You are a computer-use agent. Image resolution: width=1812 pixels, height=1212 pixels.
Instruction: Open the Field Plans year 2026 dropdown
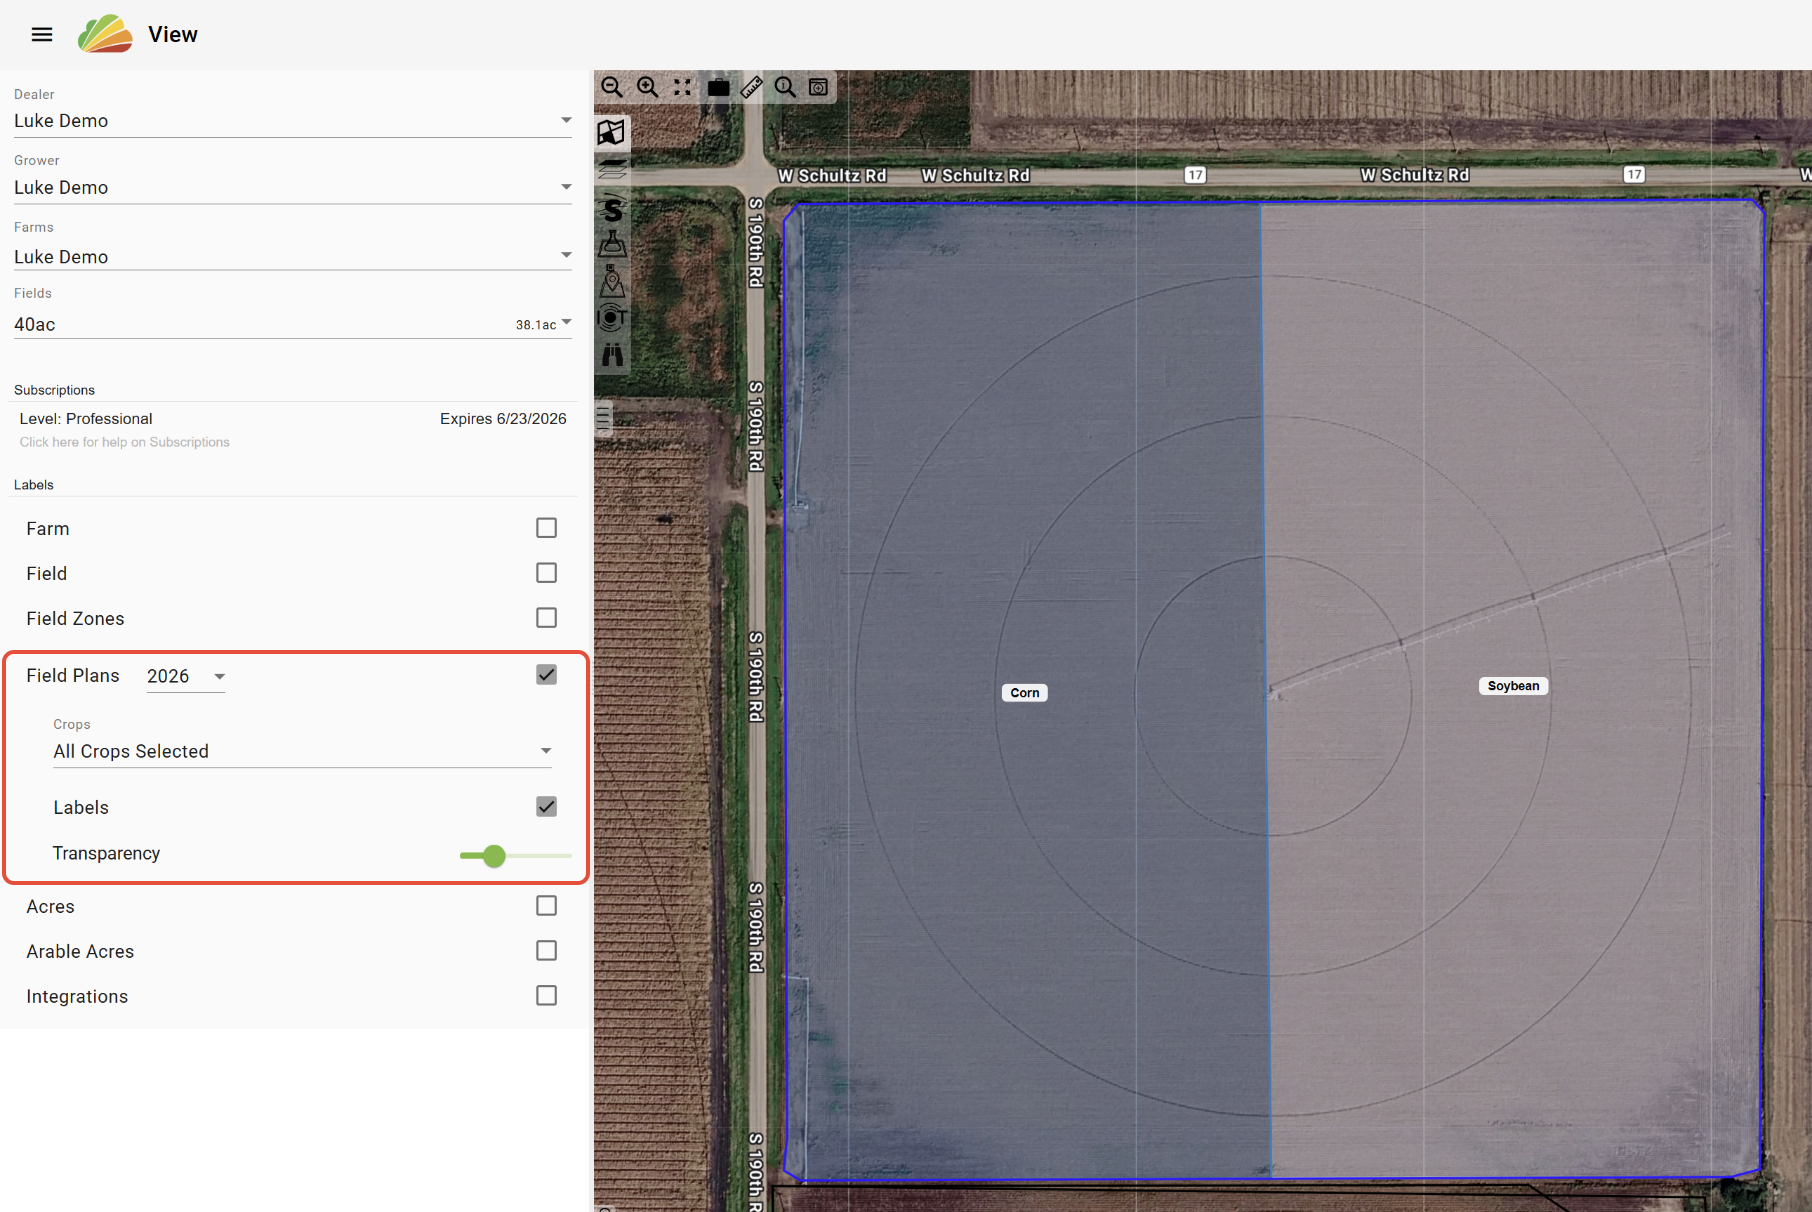[x=186, y=677]
